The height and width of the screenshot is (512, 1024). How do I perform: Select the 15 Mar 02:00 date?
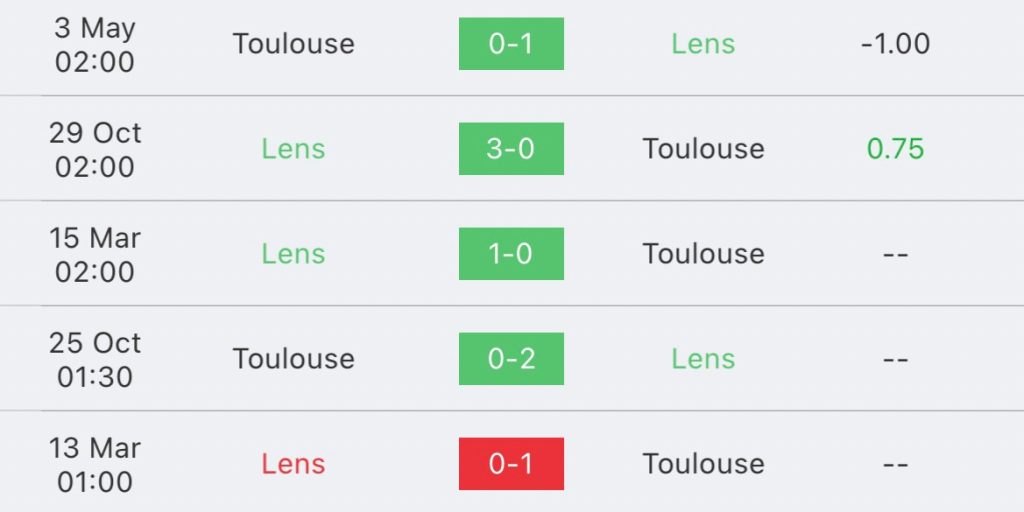coord(95,255)
